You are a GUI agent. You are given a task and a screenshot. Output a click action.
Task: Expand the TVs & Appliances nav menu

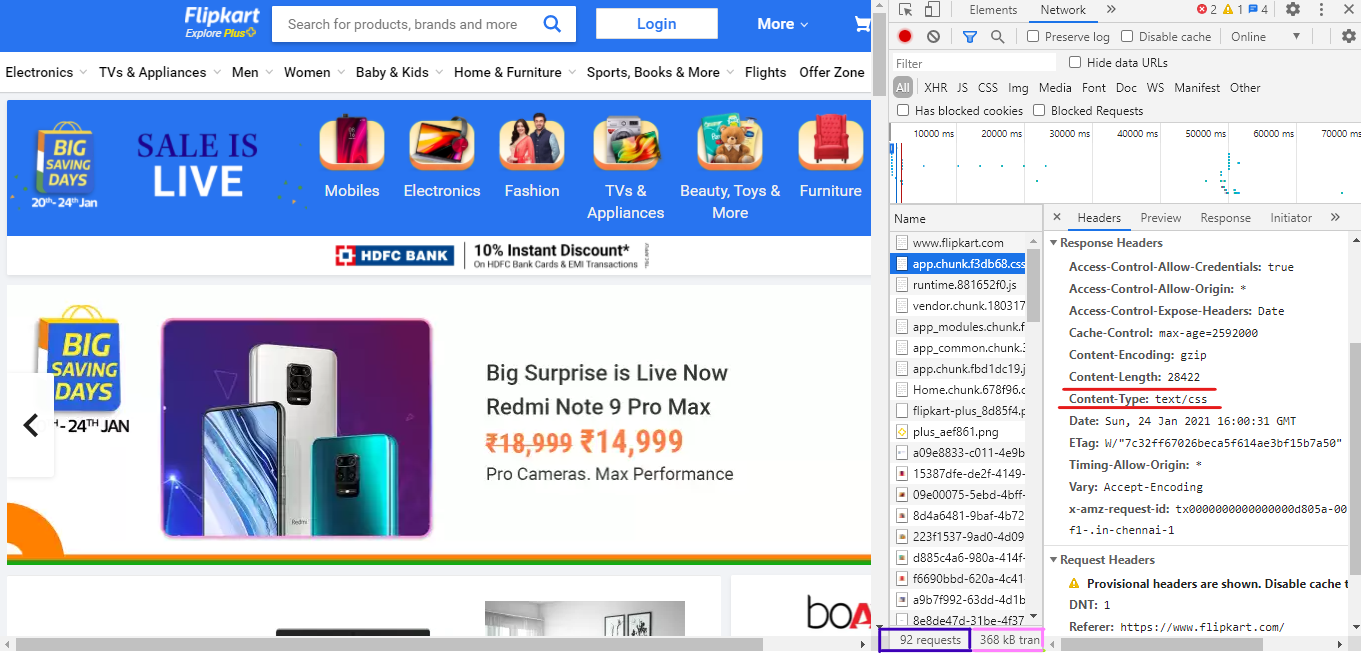(x=160, y=72)
